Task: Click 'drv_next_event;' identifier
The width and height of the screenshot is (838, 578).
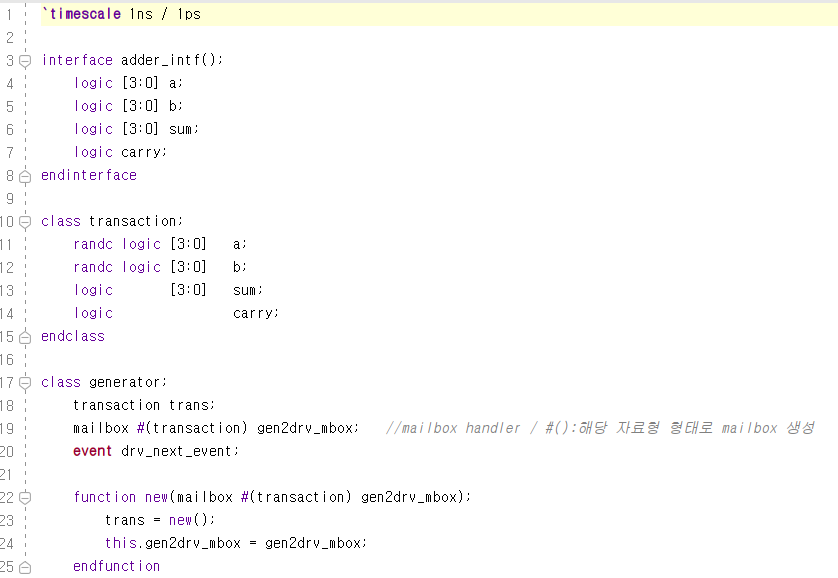Action: click(x=180, y=451)
